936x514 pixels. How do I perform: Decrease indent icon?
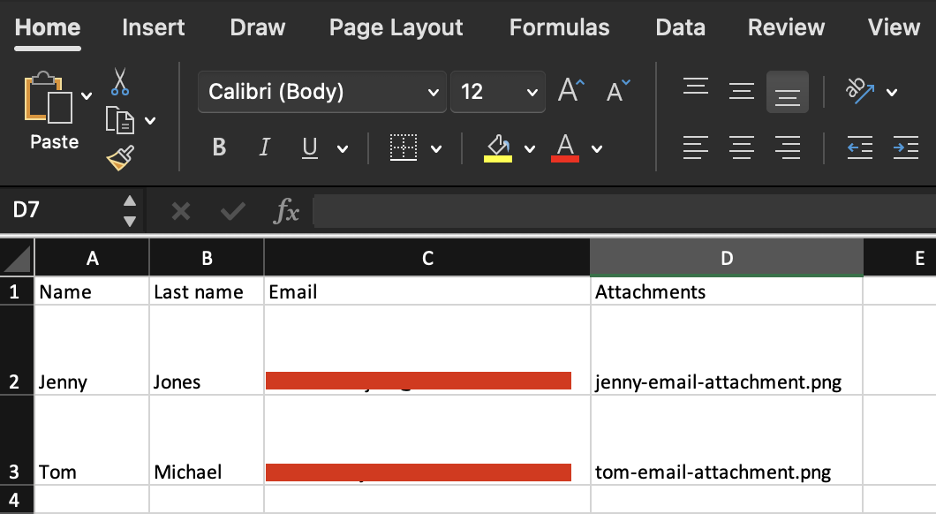tap(860, 147)
